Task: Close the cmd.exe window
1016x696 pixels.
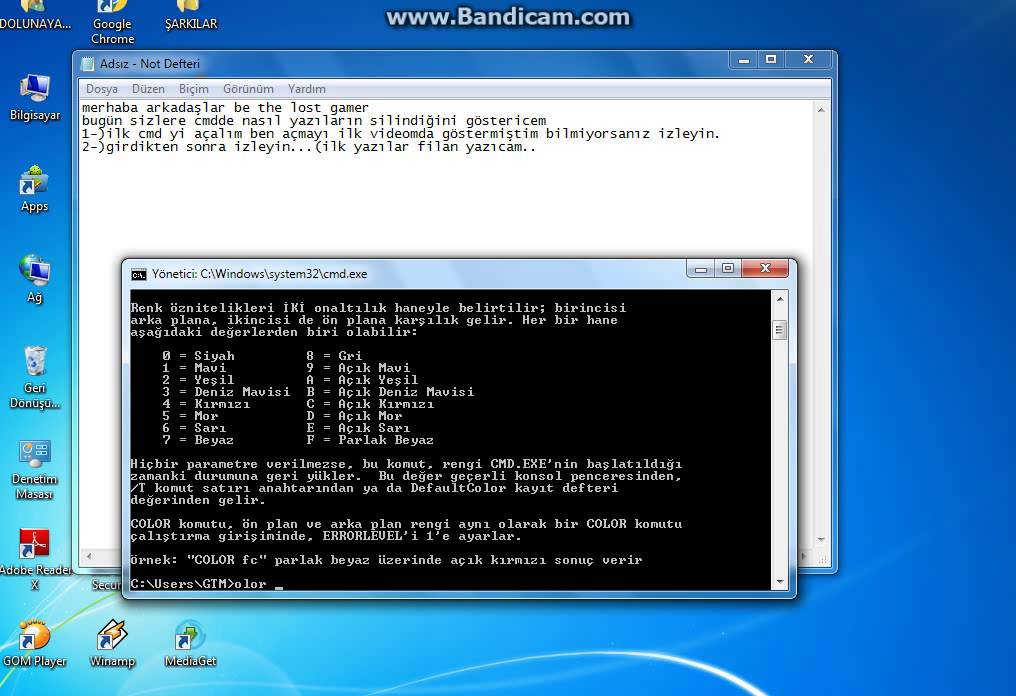Action: [765, 269]
